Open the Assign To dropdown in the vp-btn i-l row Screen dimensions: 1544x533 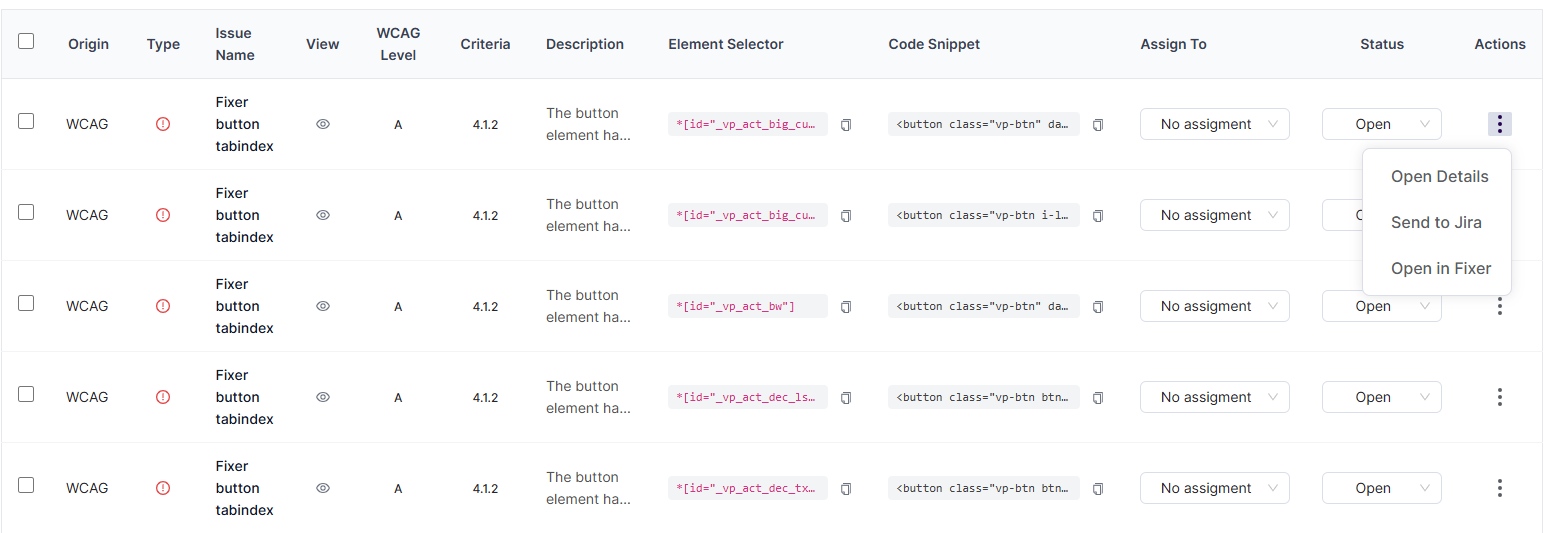[1215, 215]
